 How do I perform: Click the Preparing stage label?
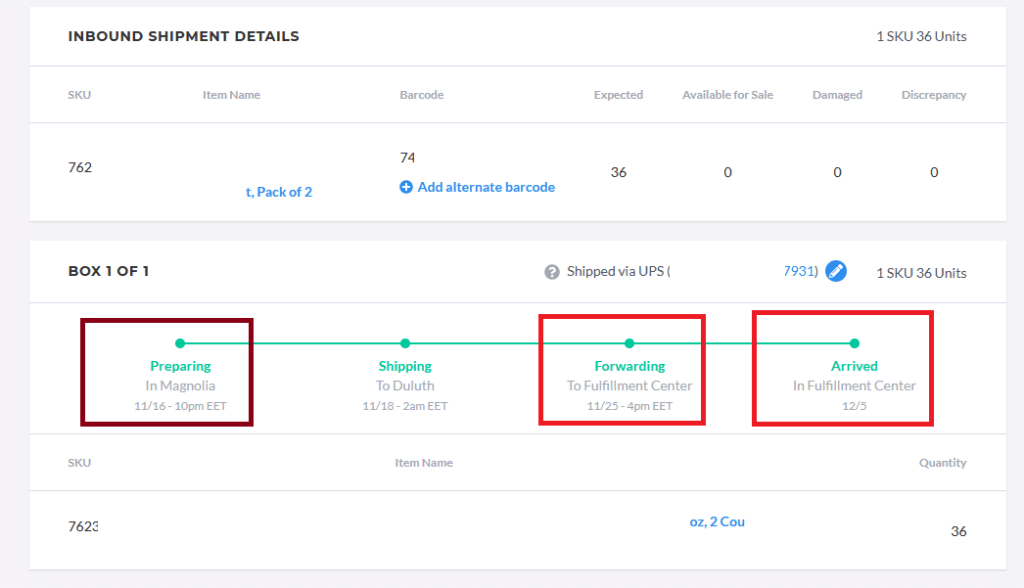click(x=180, y=366)
